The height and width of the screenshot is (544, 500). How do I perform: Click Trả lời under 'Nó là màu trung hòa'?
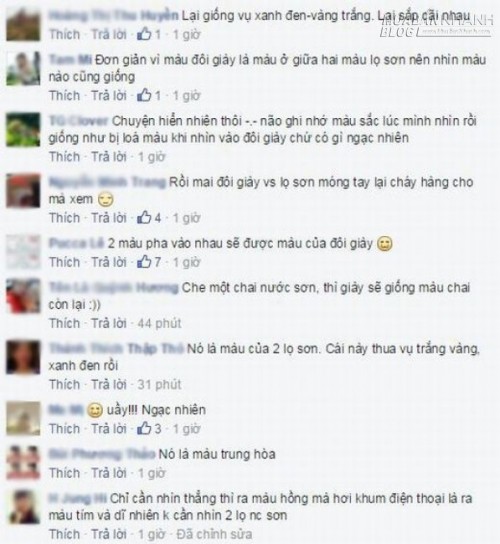[109, 473]
